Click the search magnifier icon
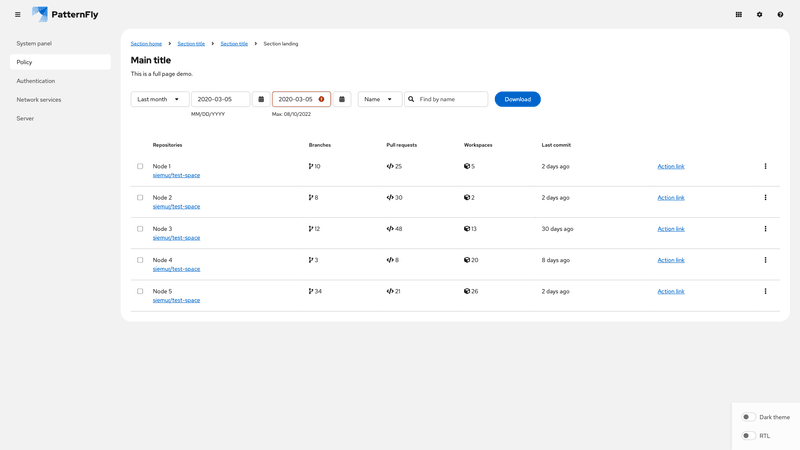 pos(411,99)
